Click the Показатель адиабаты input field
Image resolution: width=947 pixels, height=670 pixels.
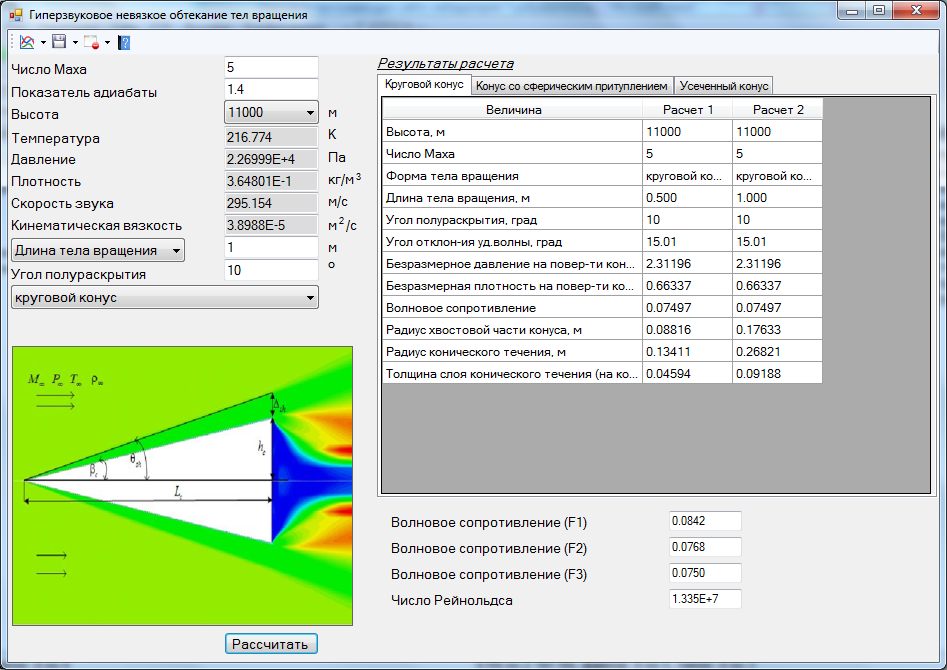coord(271,91)
